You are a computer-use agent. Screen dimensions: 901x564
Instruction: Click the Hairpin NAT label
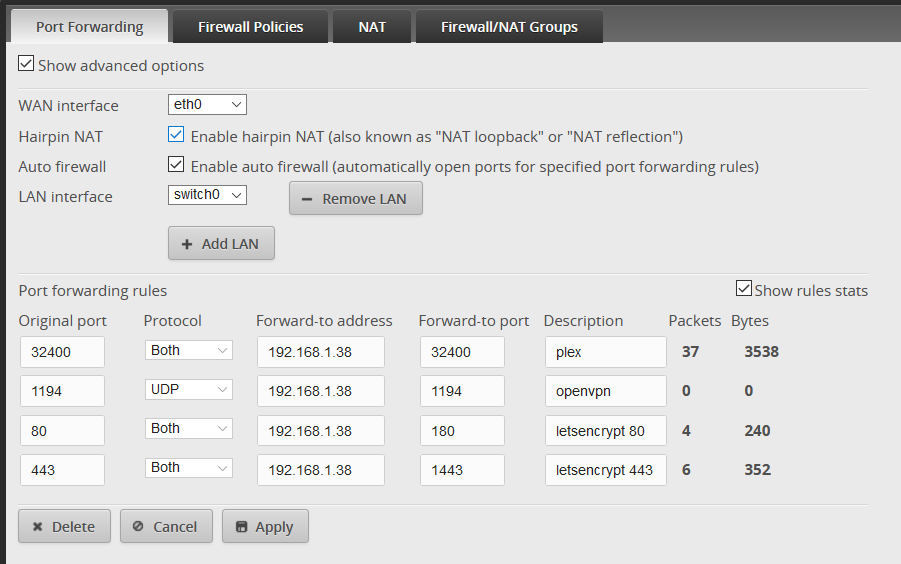(x=60, y=137)
